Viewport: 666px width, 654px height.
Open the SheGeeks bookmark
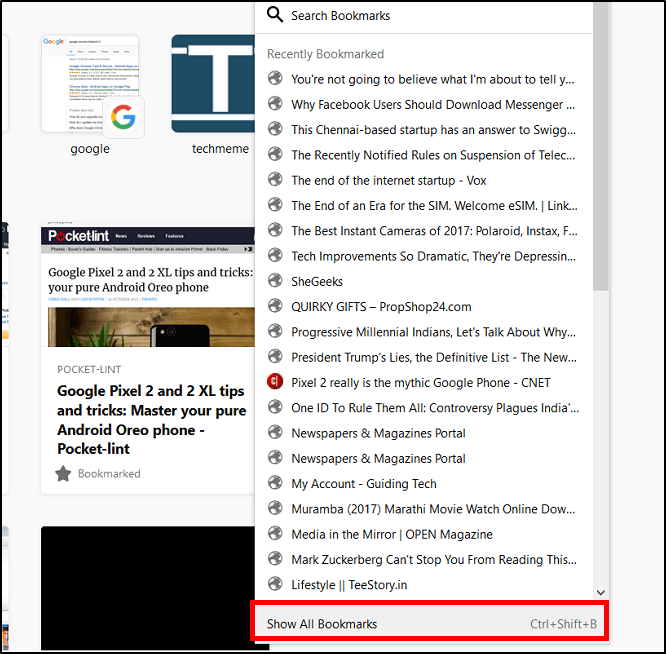423,281
